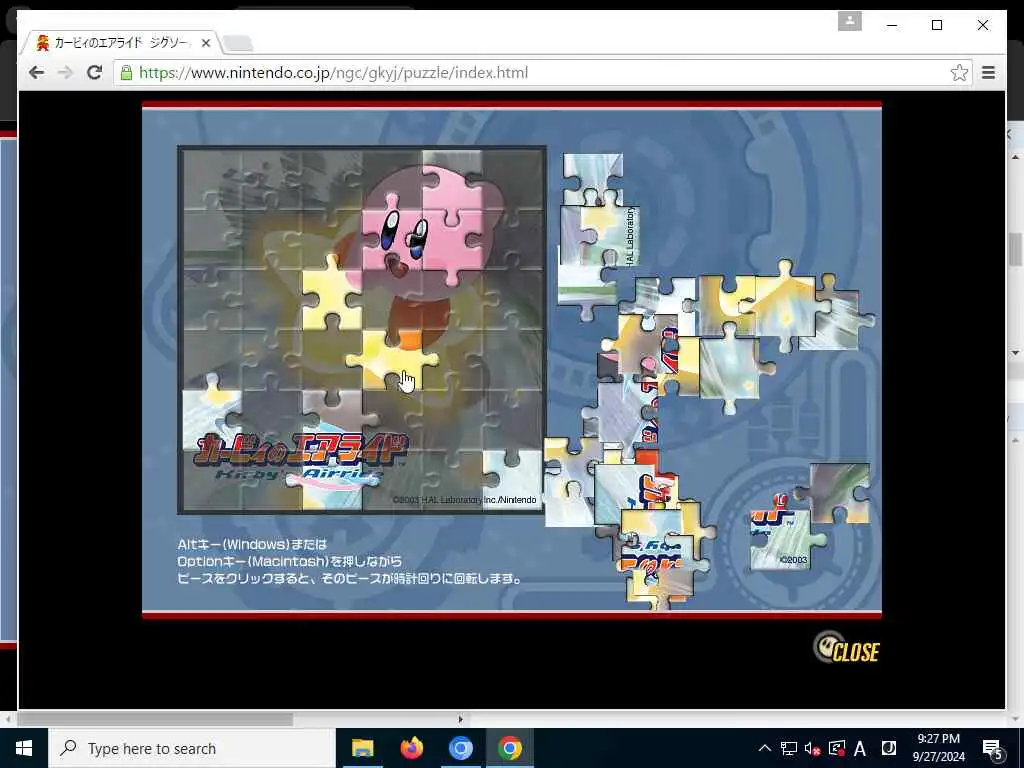Open blue Chromium icon in taskbar
The image size is (1024, 768).
click(460, 748)
